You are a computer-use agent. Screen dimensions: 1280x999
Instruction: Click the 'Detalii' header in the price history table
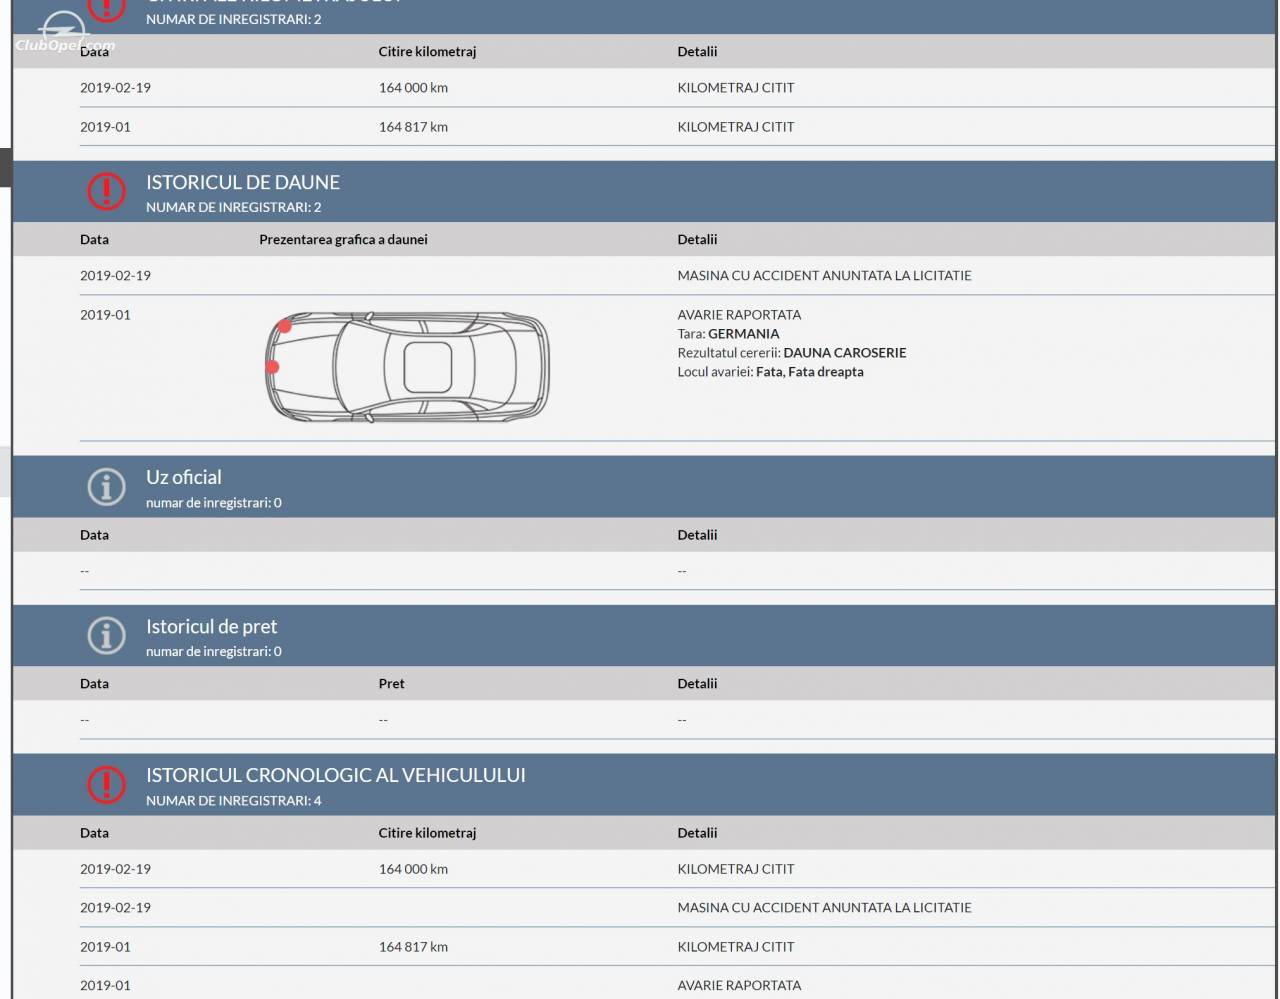tap(697, 683)
